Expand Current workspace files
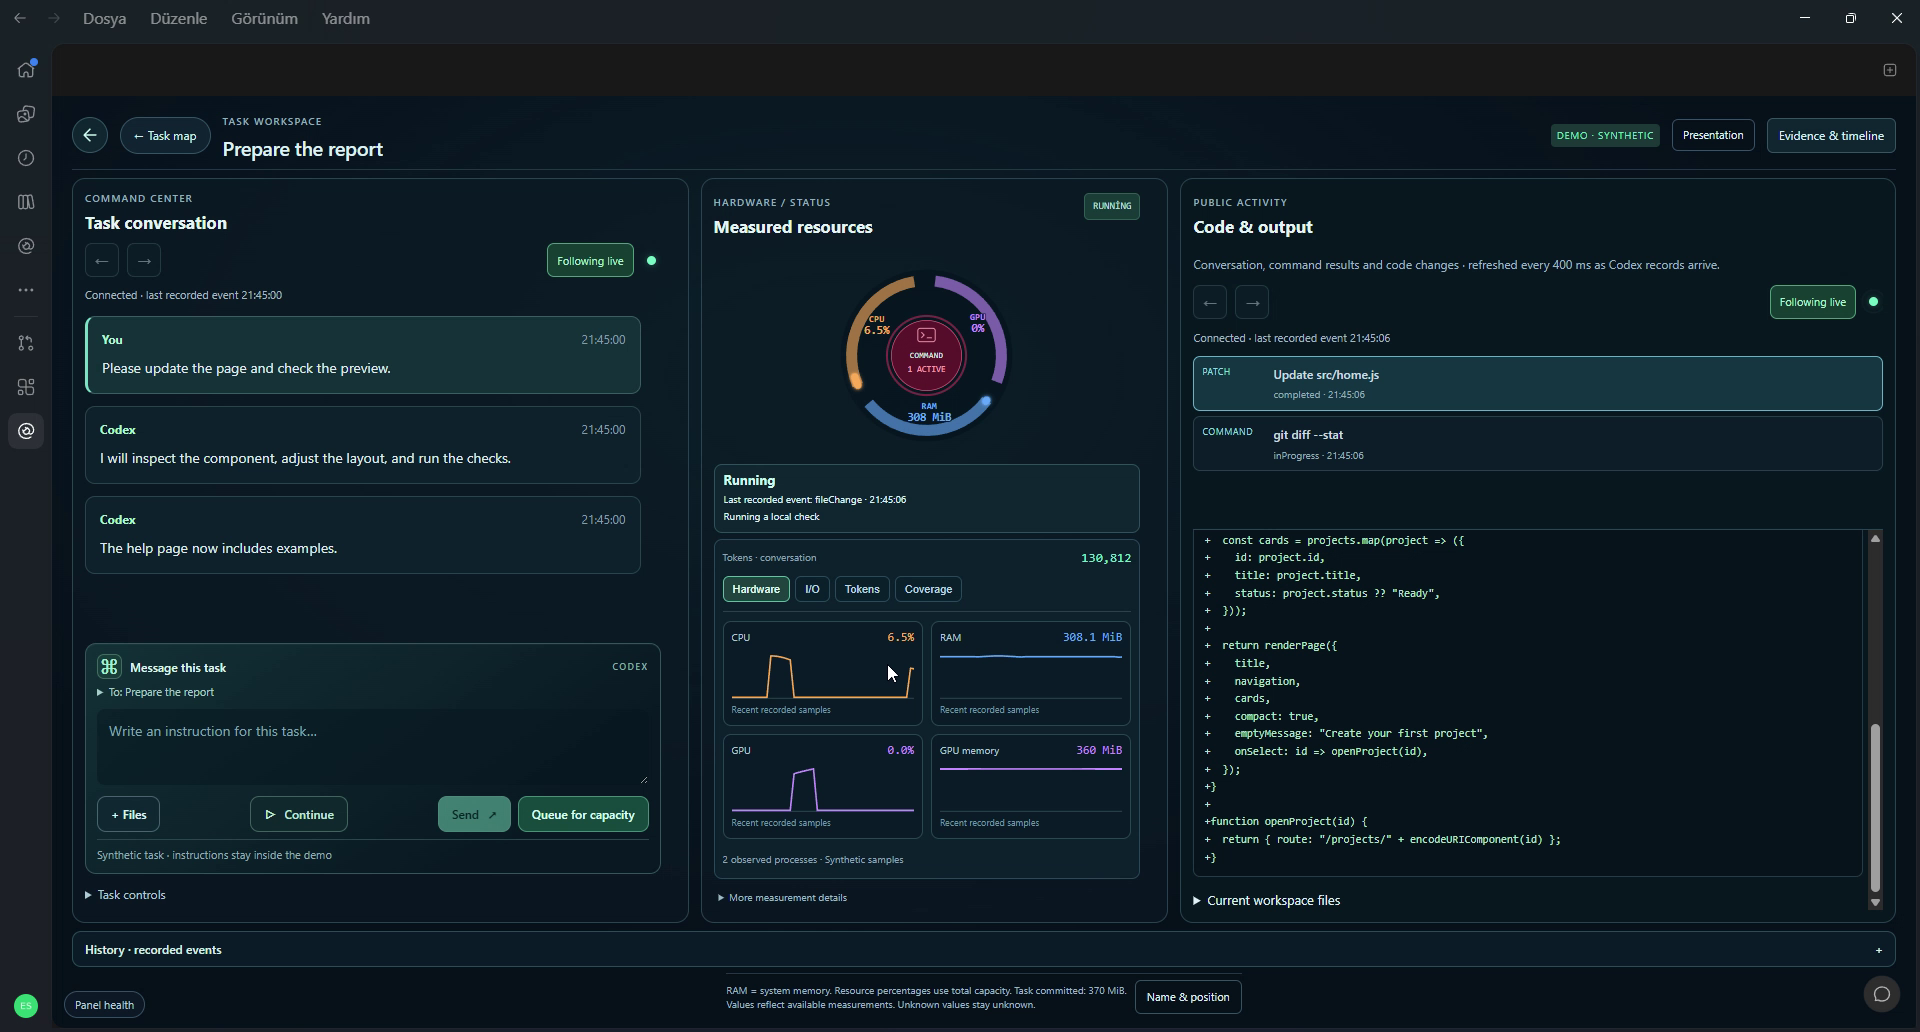Screen dimensions: 1920x1032 [x=1266, y=901]
